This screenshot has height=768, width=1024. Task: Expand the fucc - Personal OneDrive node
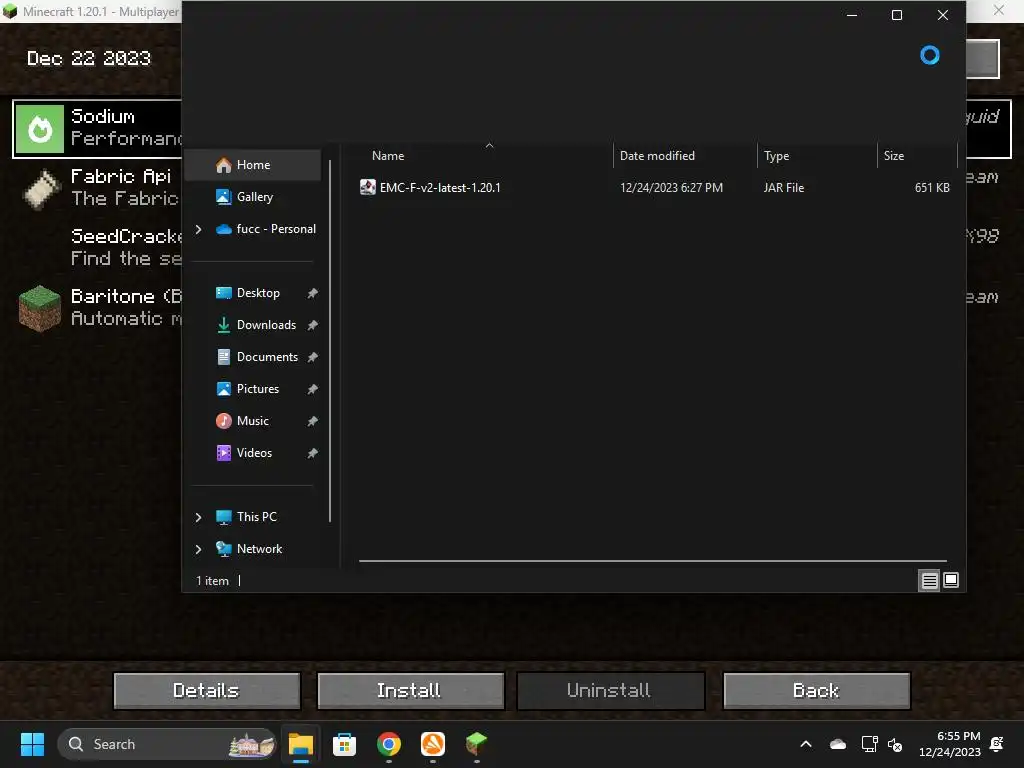[199, 229]
